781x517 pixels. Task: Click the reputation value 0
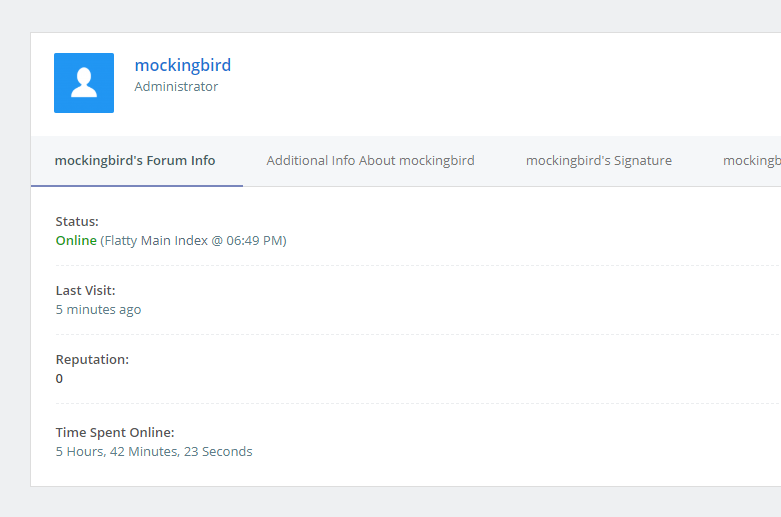click(59, 378)
